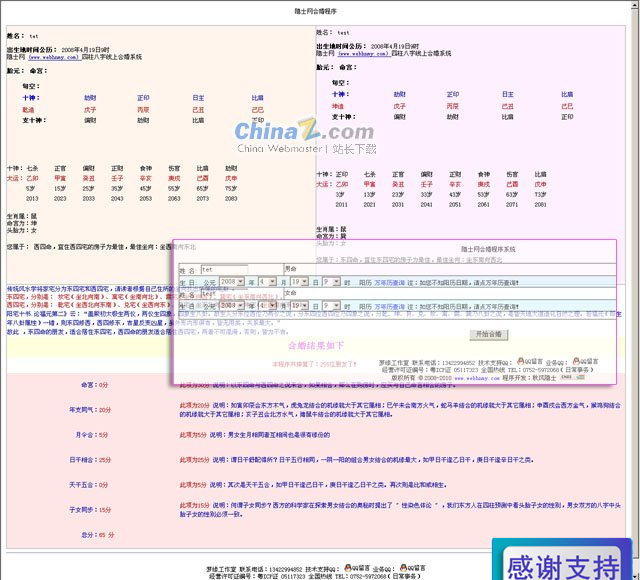This screenshot has width=640, height=580.
Task: Open the hour dropdown in 女命 row
Action: click(331, 306)
